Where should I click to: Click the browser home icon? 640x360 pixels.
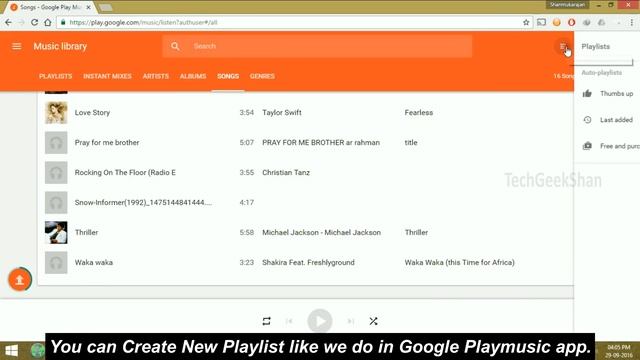(x=48, y=22)
